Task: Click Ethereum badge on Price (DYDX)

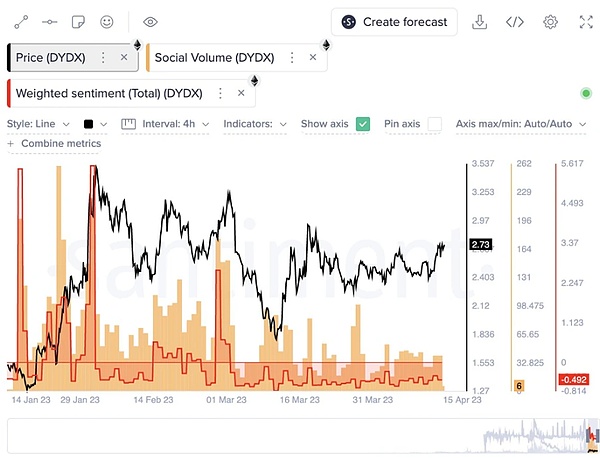Action: pos(137,45)
